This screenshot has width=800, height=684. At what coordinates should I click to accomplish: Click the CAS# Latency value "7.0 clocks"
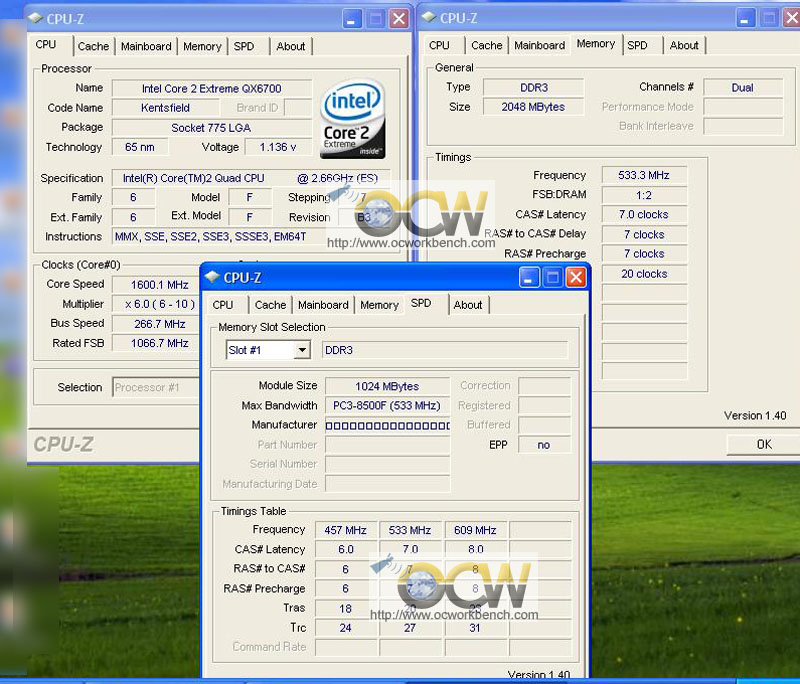point(644,214)
